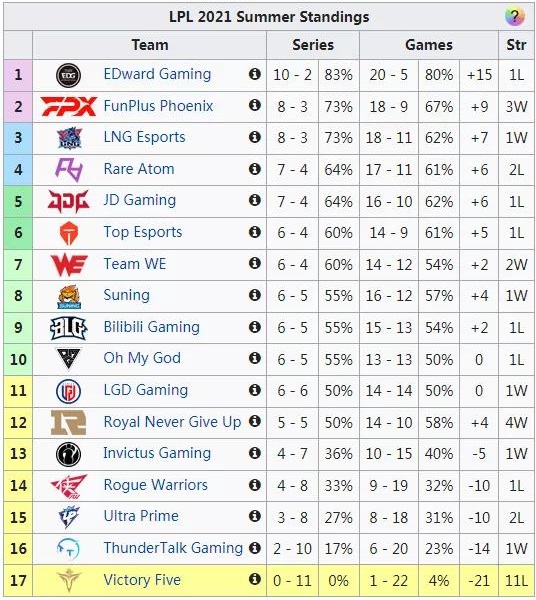Follow the Oh My God team link

142,358
